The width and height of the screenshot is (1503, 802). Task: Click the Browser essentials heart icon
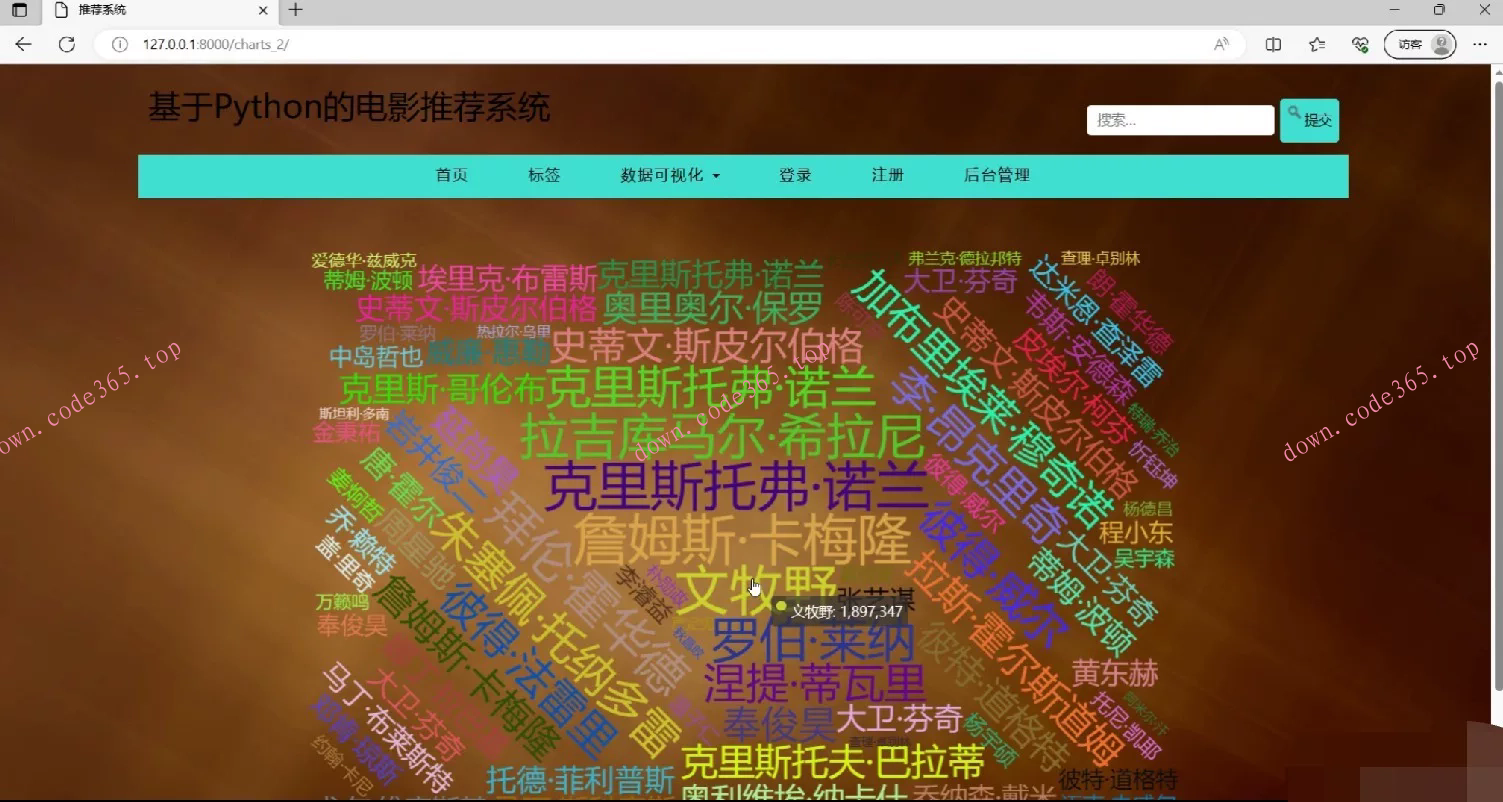tap(1360, 44)
